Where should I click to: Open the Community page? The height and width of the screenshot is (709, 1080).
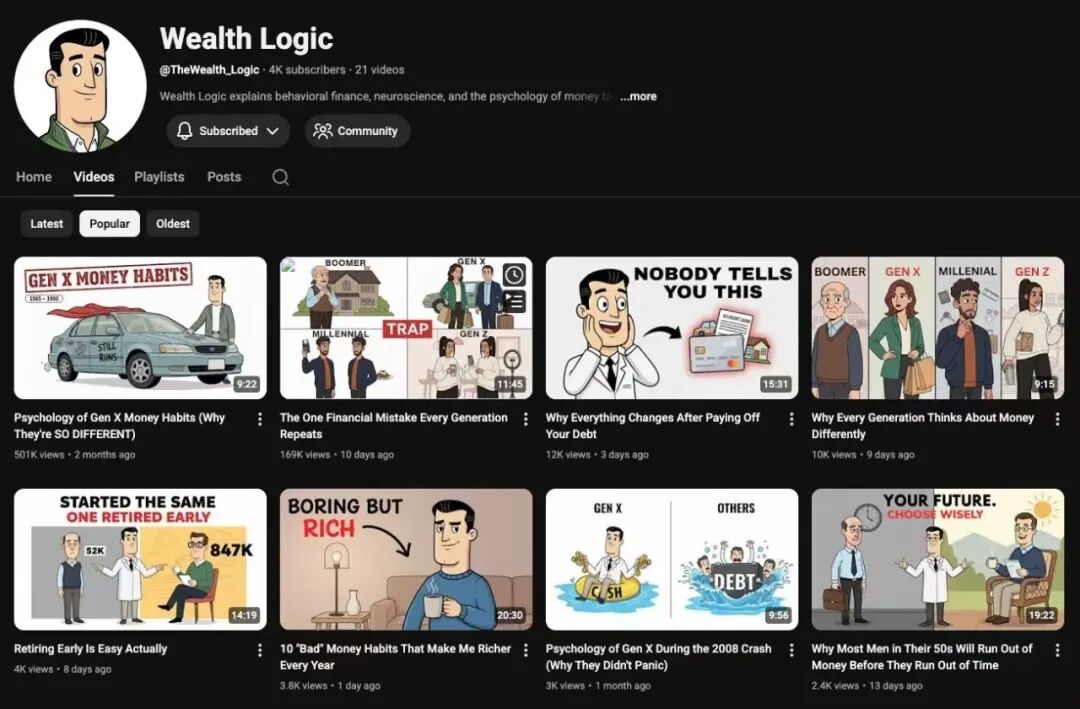pos(356,130)
